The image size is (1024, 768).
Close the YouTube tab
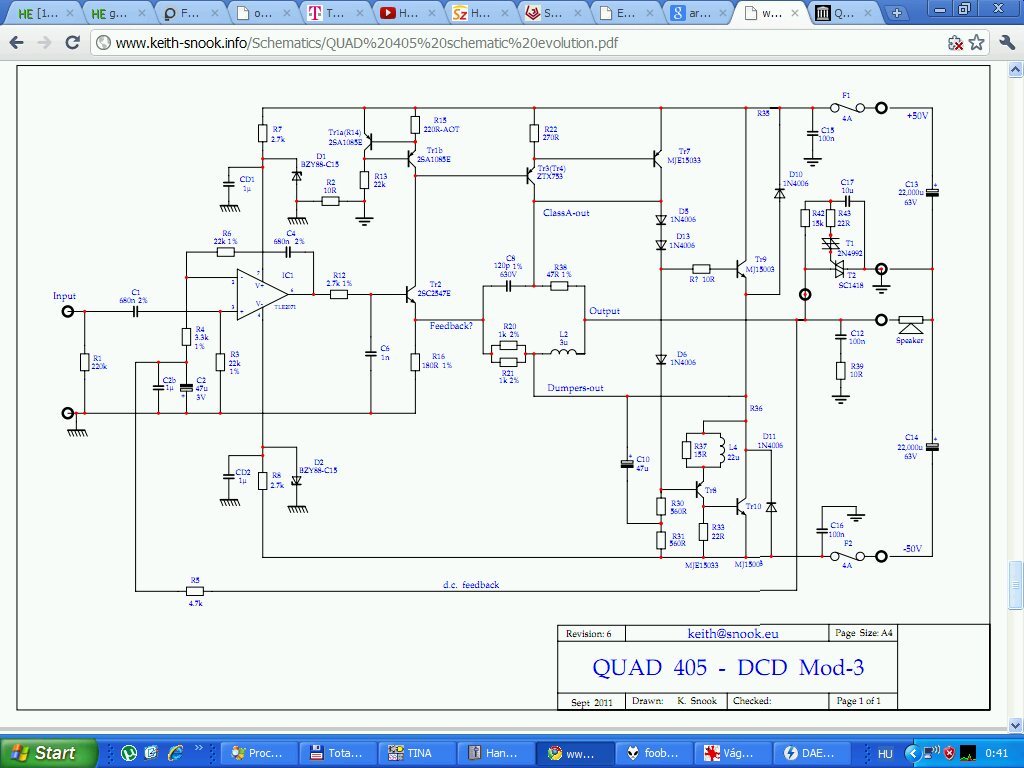432,13
